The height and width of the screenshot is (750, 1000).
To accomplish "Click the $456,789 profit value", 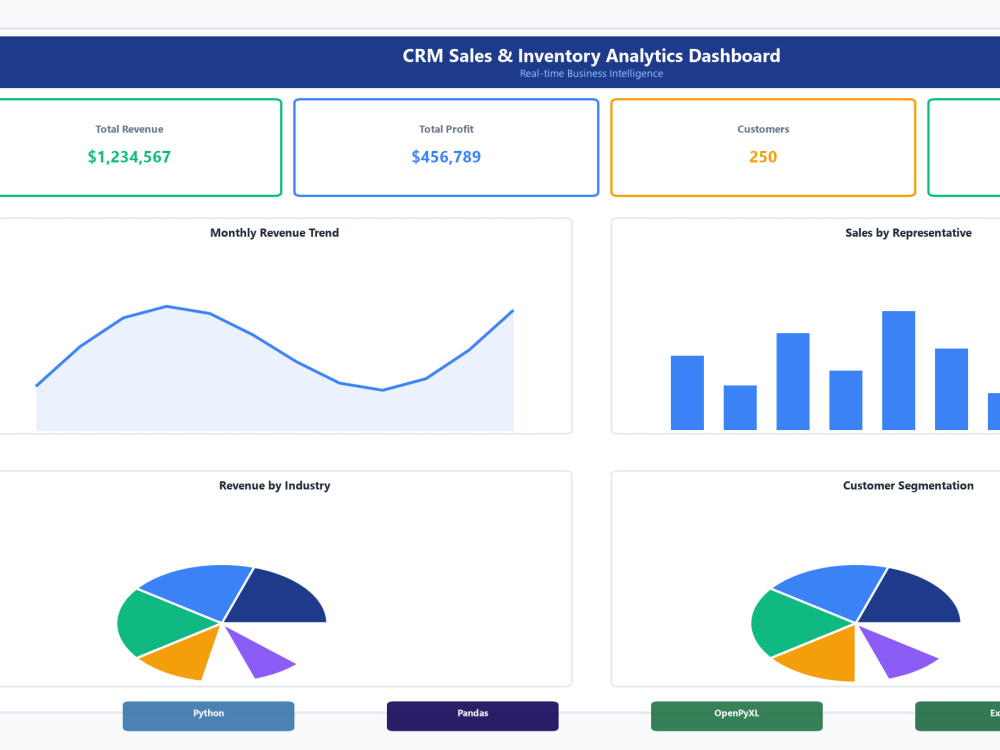I will [x=446, y=157].
